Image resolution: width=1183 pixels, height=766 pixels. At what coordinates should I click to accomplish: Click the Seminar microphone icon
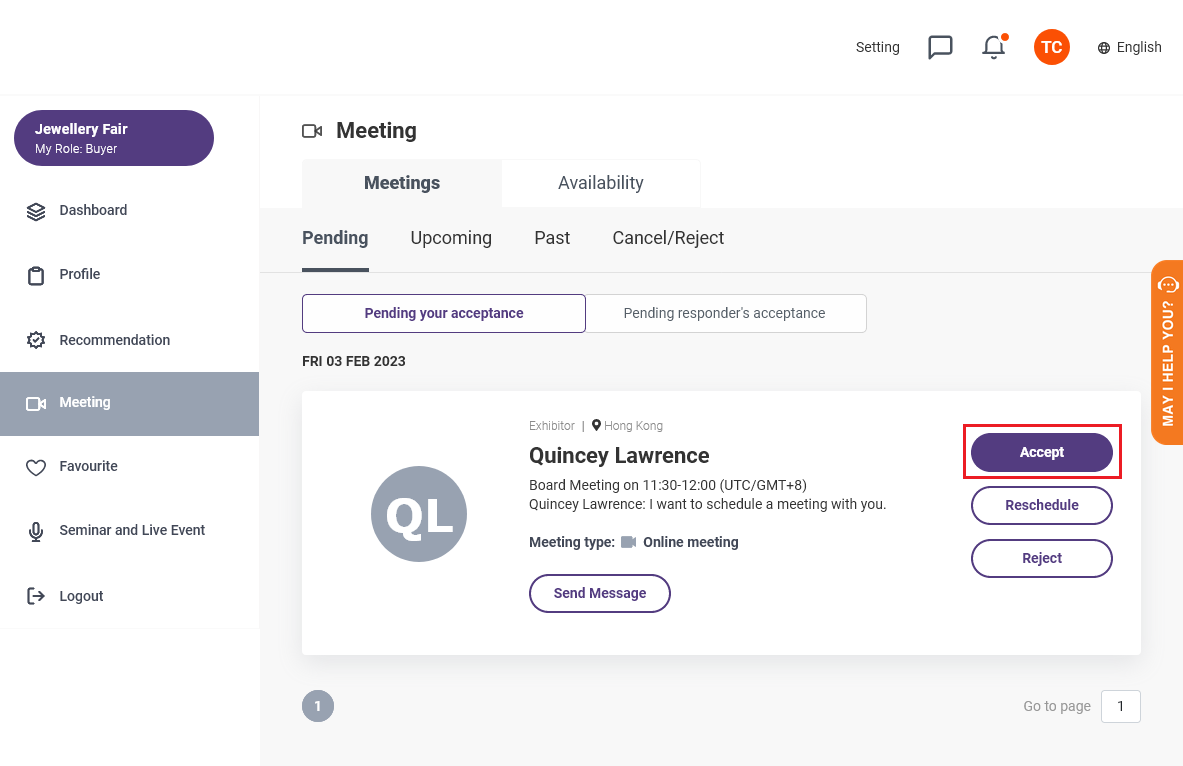(35, 532)
